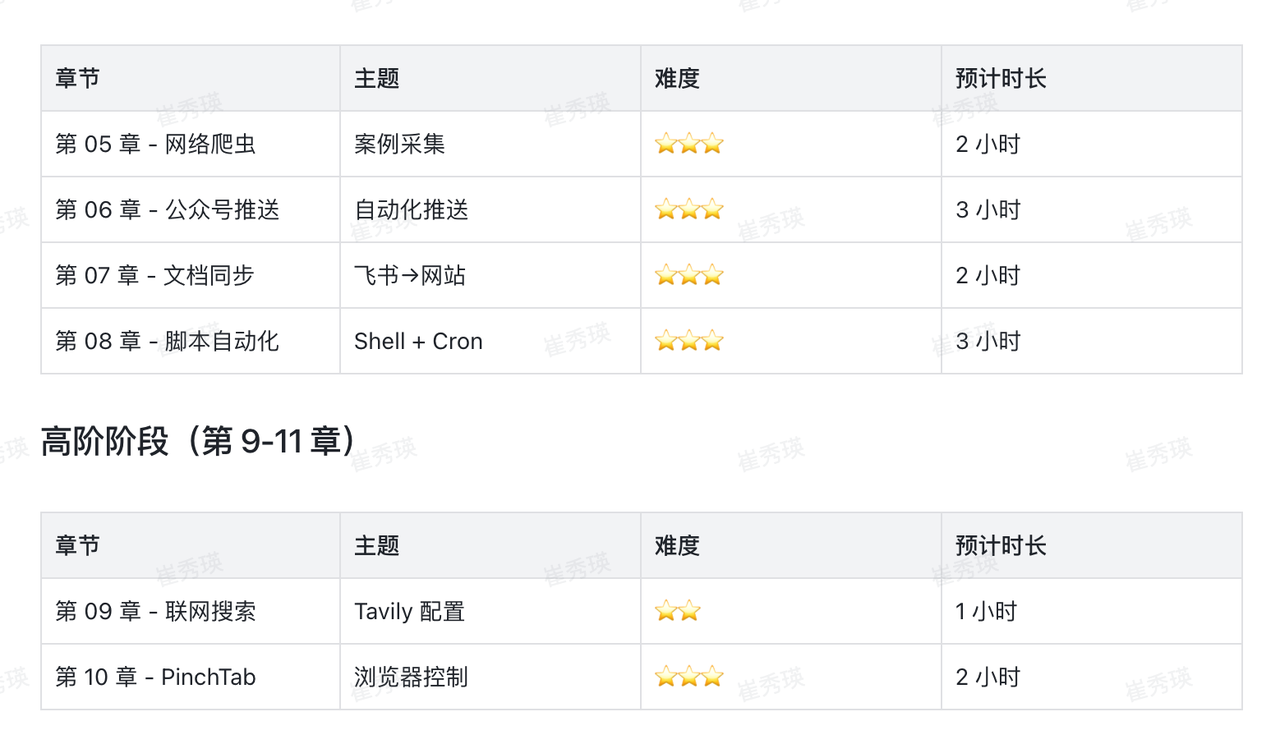Select the 第 08 章 - 脚本自动化 cell
1280x744 pixels.
click(x=168, y=342)
